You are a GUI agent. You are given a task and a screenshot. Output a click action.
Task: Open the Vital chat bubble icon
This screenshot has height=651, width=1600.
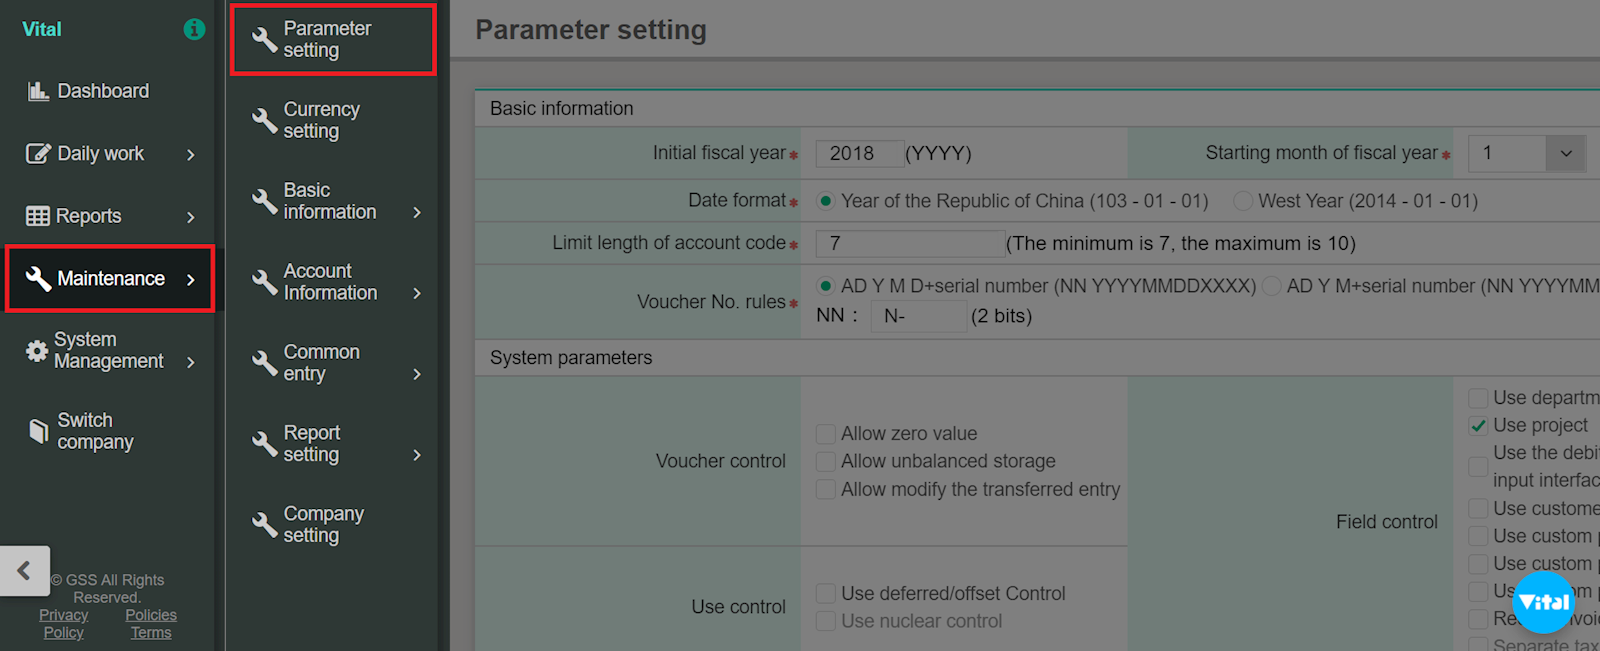[1544, 602]
